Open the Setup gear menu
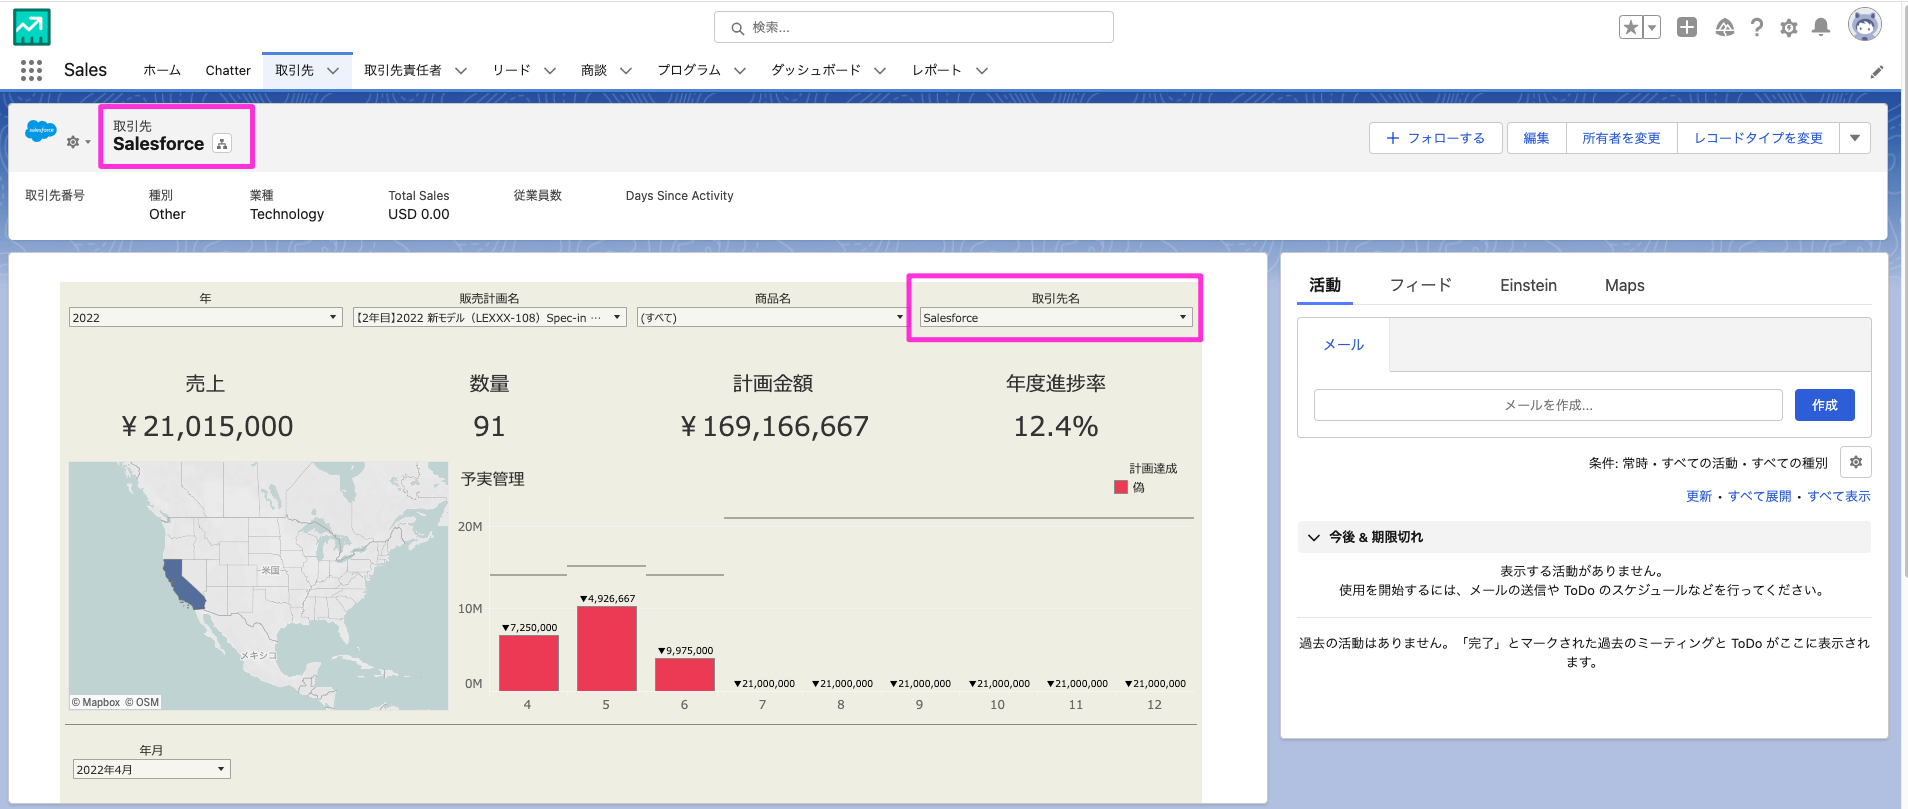Viewport: 1908px width, 809px height. 1789,28
